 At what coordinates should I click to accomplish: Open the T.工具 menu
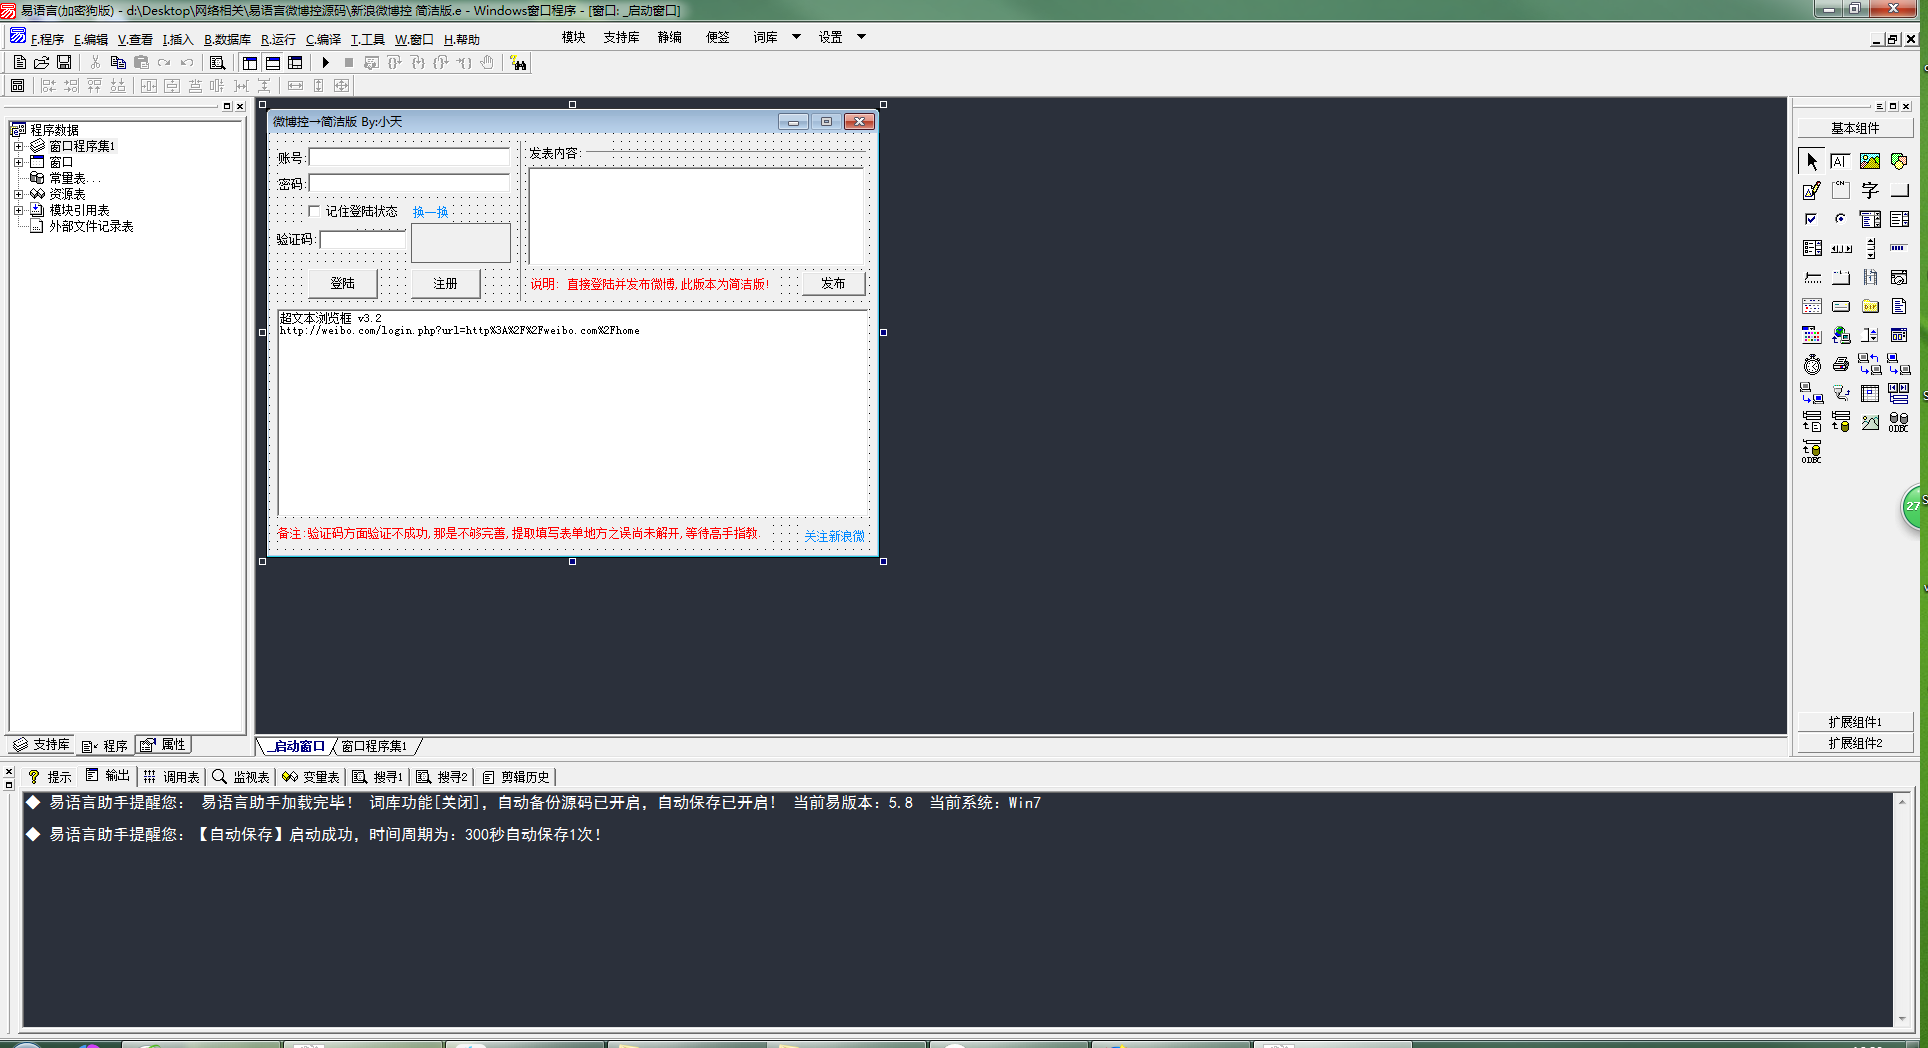point(367,39)
